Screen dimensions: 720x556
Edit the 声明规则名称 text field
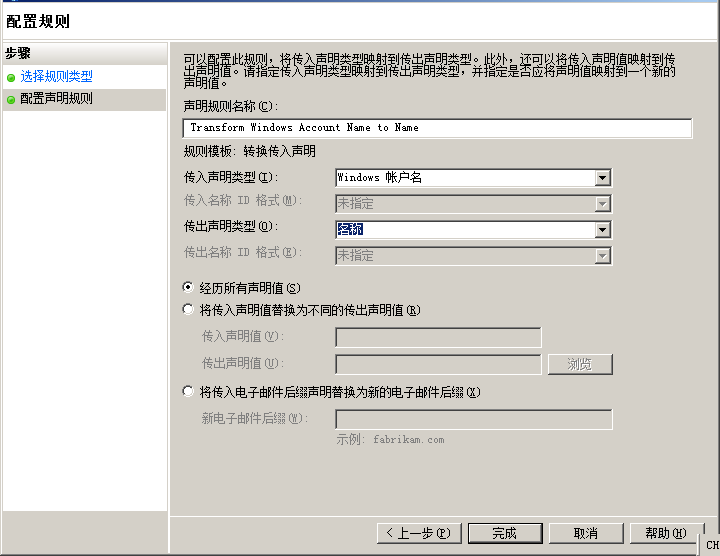click(437, 128)
